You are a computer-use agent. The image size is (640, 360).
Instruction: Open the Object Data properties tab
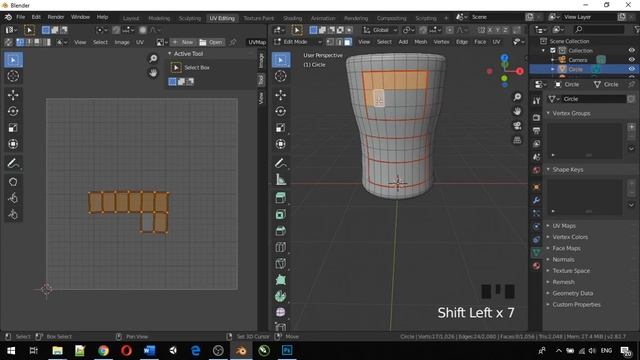(x=536, y=253)
